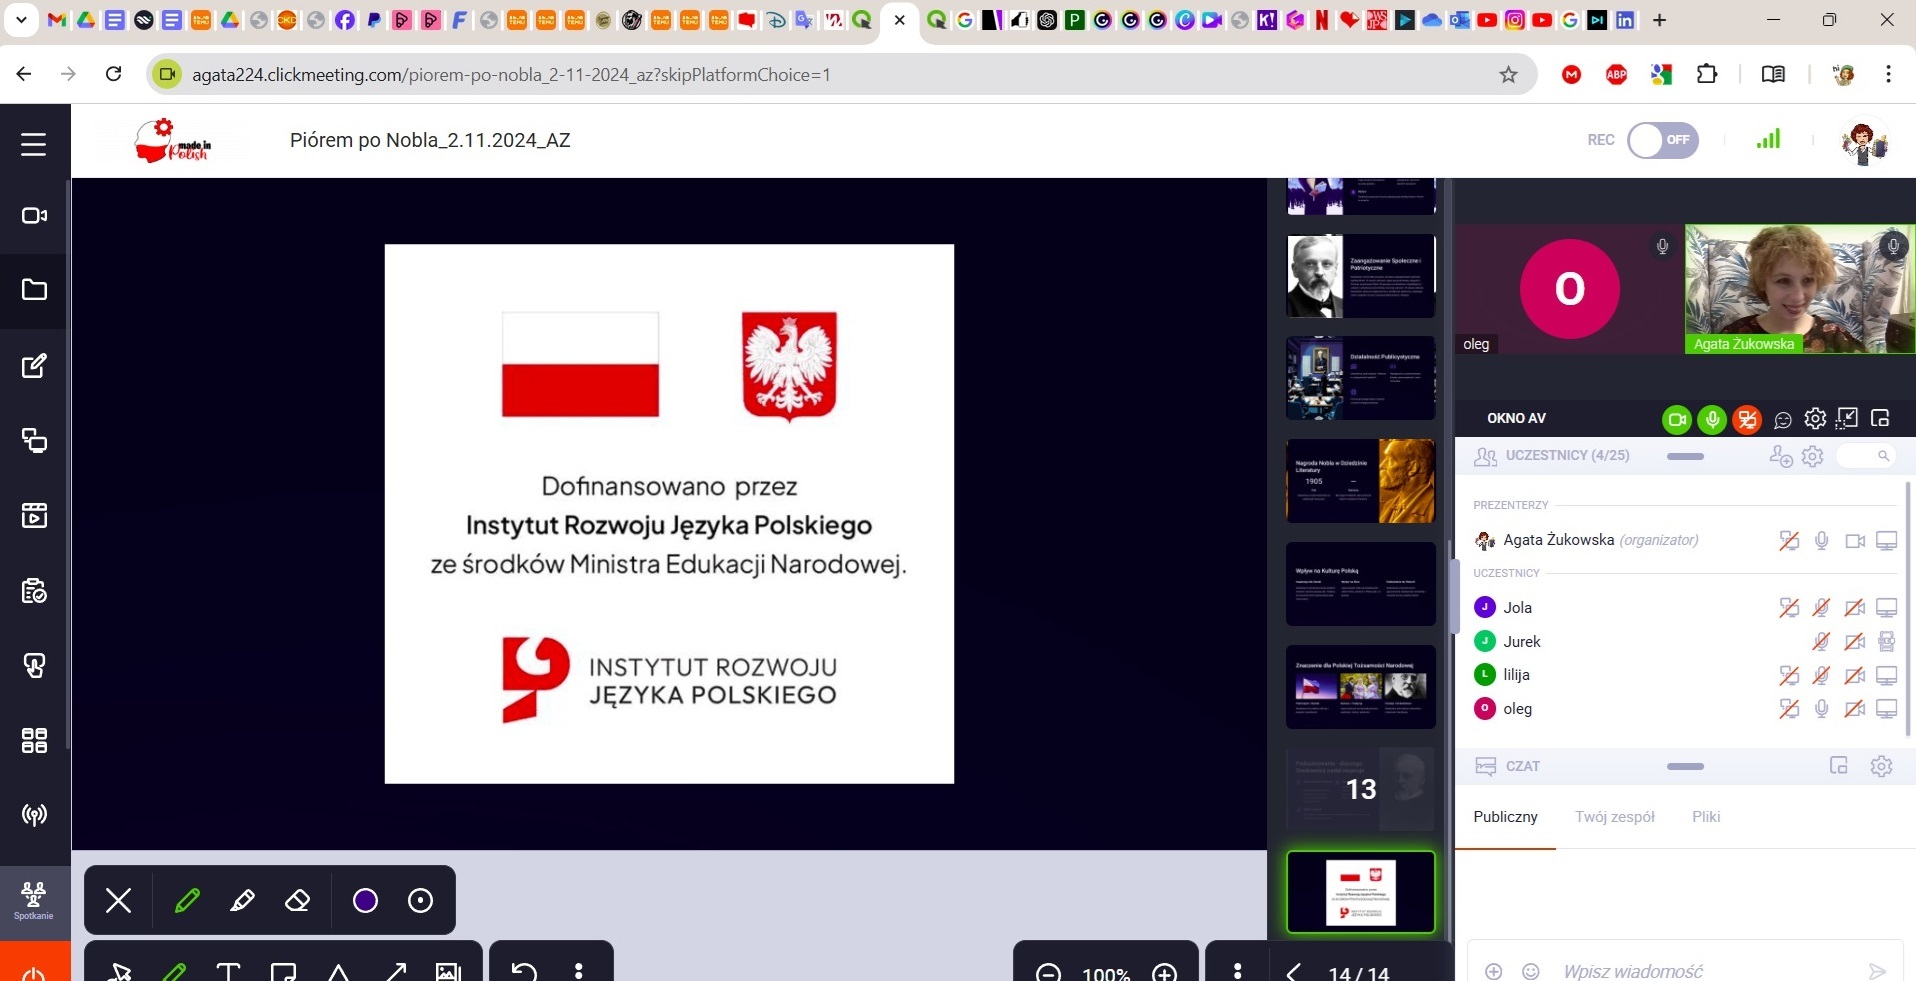This screenshot has width=1916, height=981.
Task: Click the add participant icon
Action: pyautogui.click(x=1780, y=456)
